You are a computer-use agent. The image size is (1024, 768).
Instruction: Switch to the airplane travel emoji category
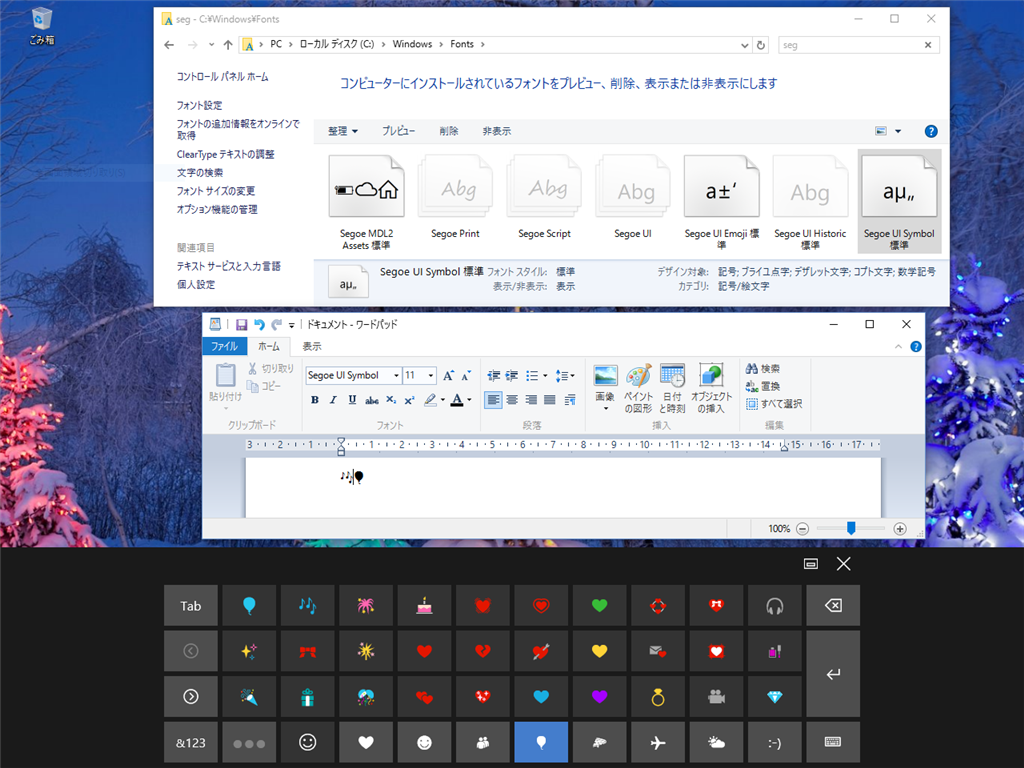click(658, 743)
